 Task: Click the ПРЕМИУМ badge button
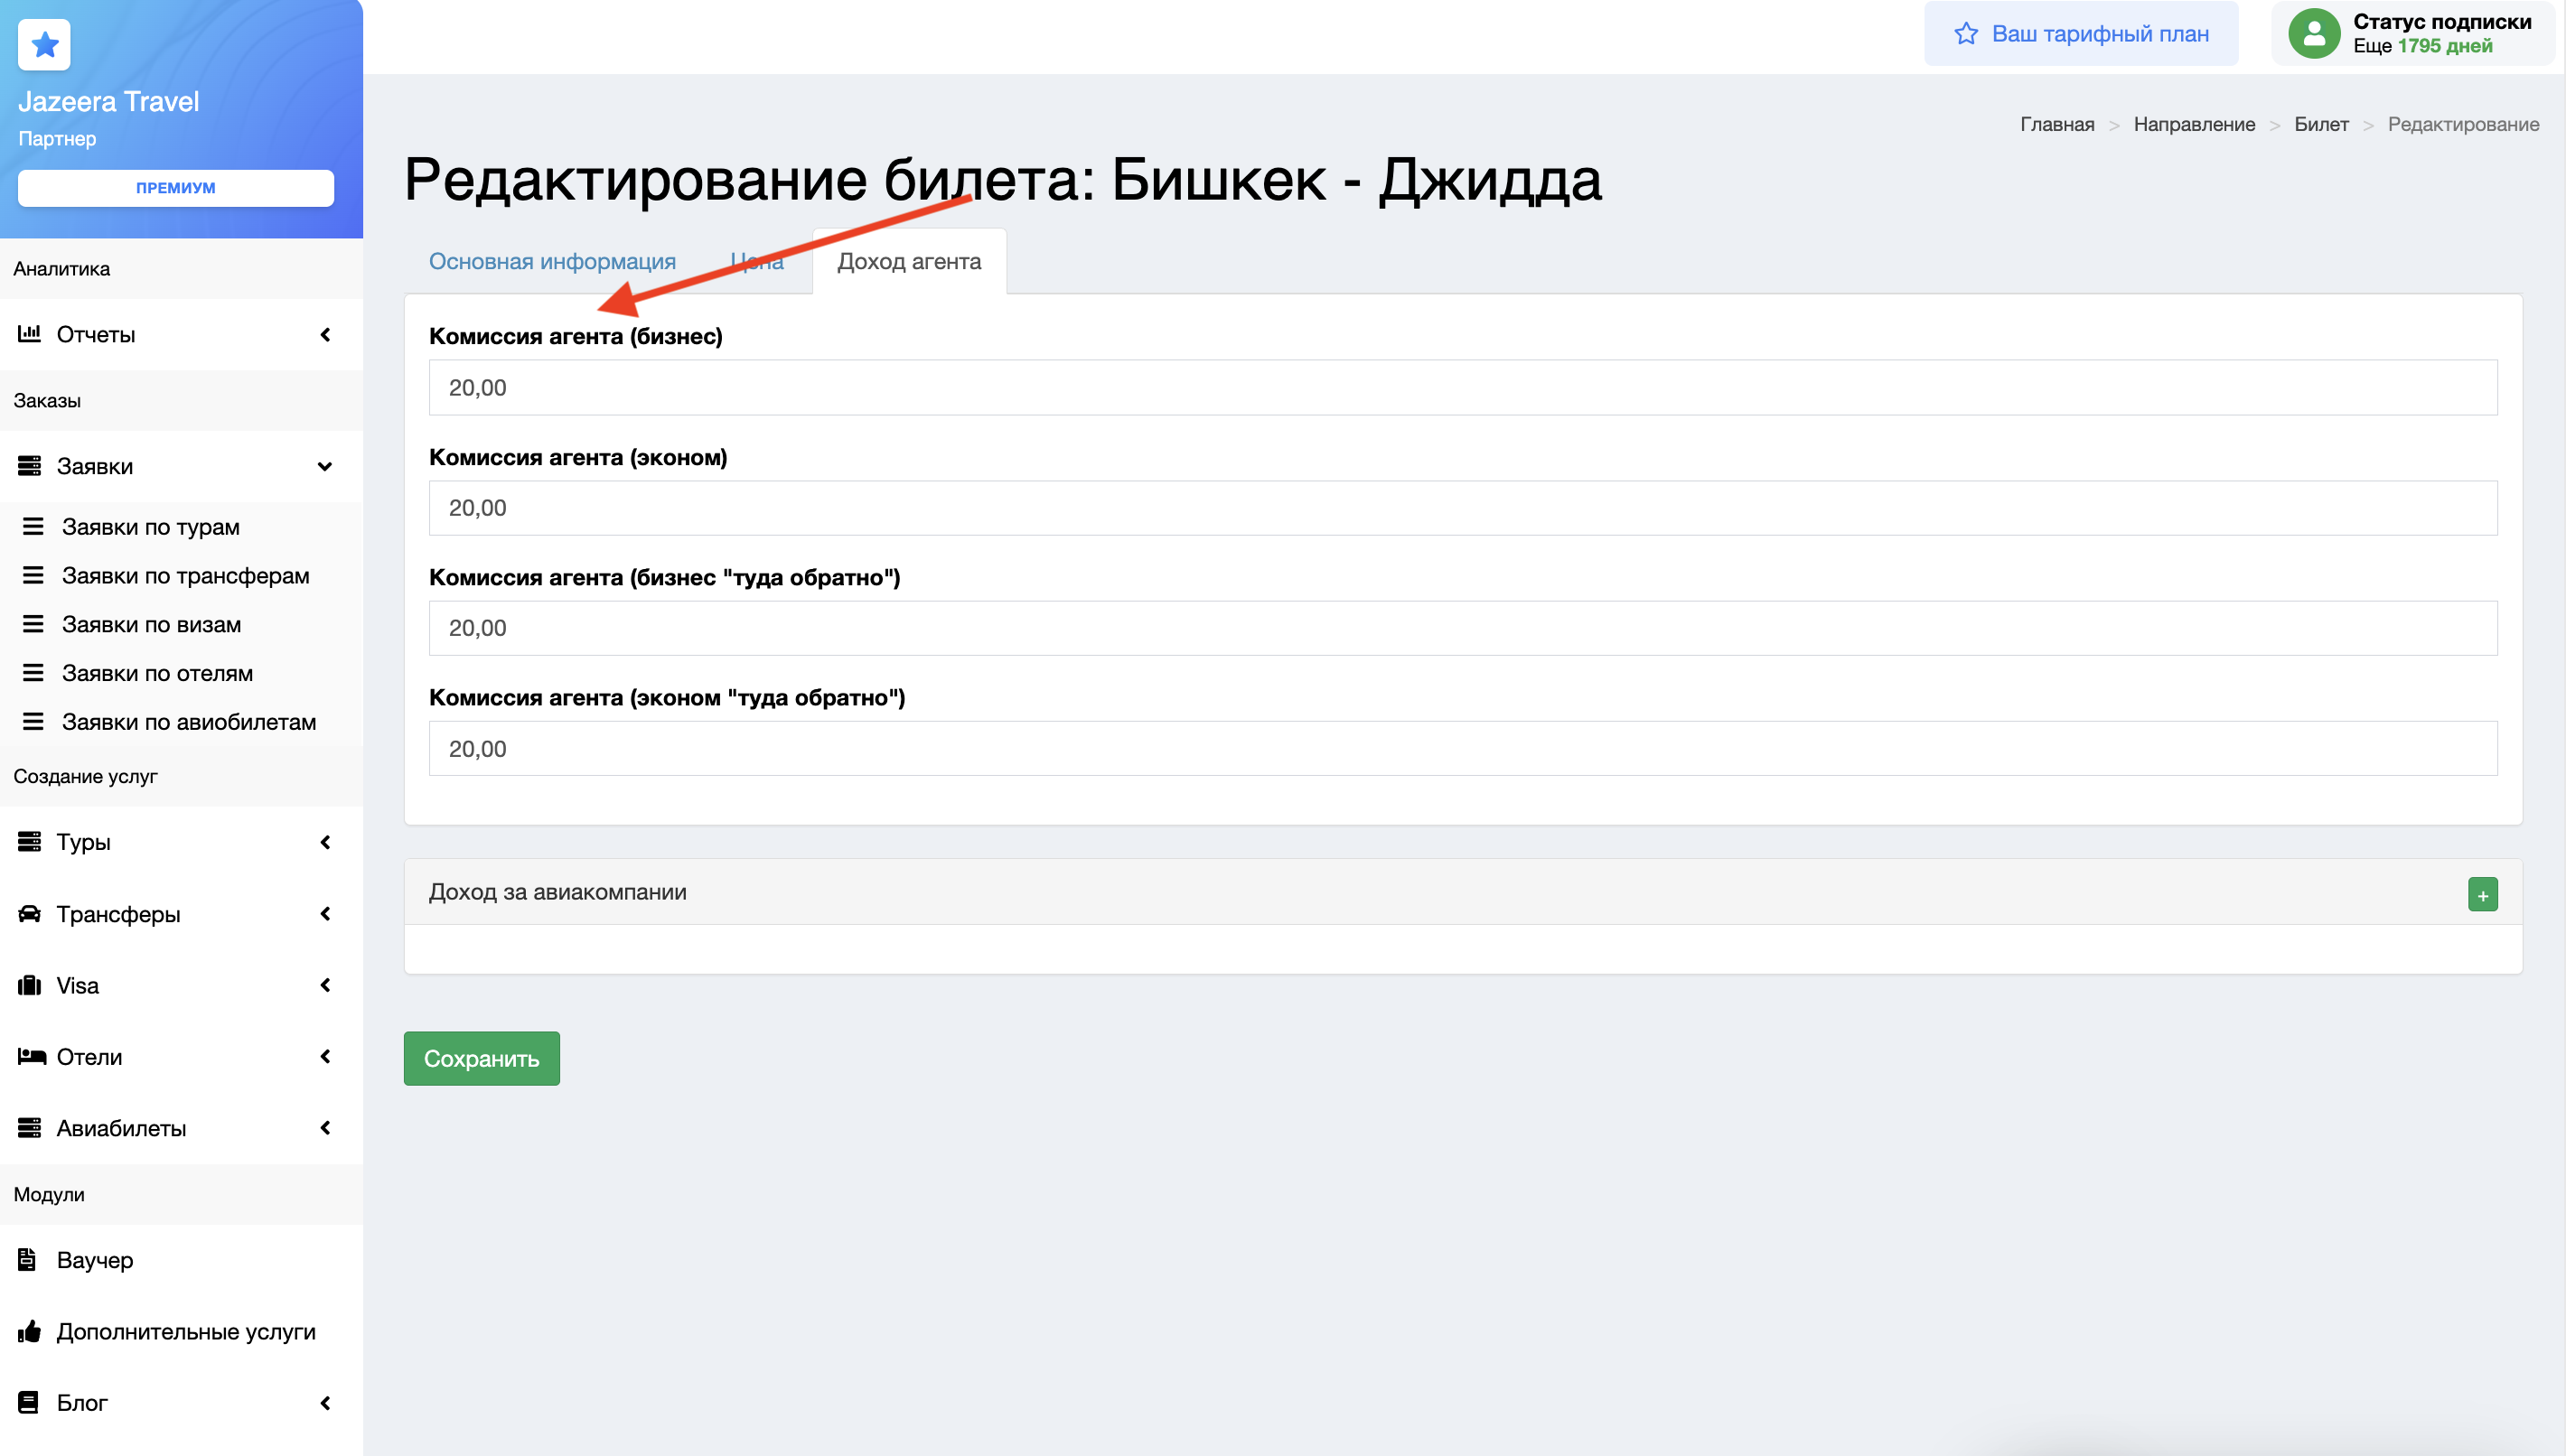pos(176,188)
